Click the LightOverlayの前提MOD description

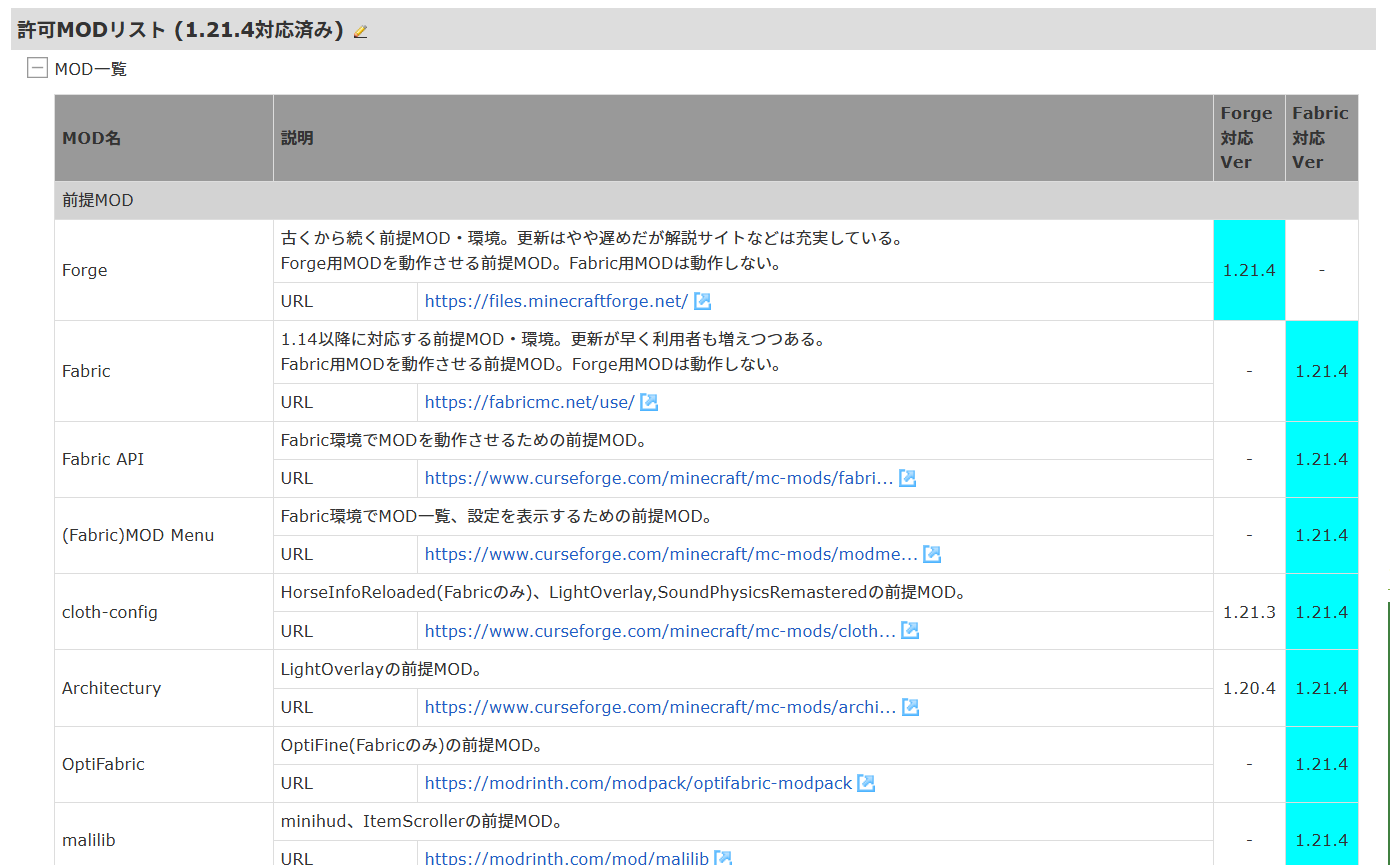point(382,669)
